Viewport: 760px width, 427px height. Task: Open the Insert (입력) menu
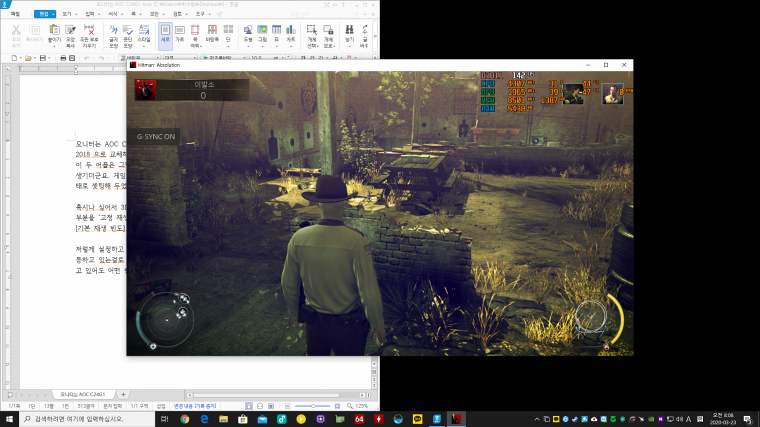pos(90,14)
